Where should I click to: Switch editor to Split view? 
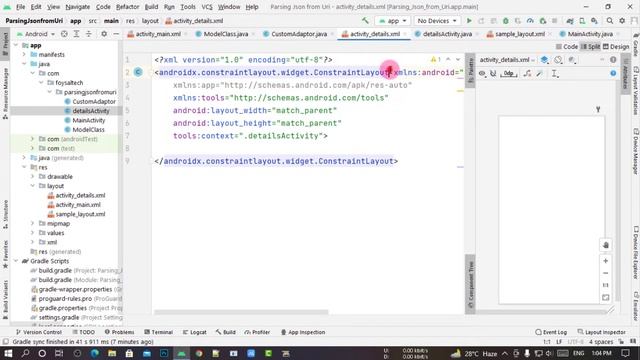590,47
